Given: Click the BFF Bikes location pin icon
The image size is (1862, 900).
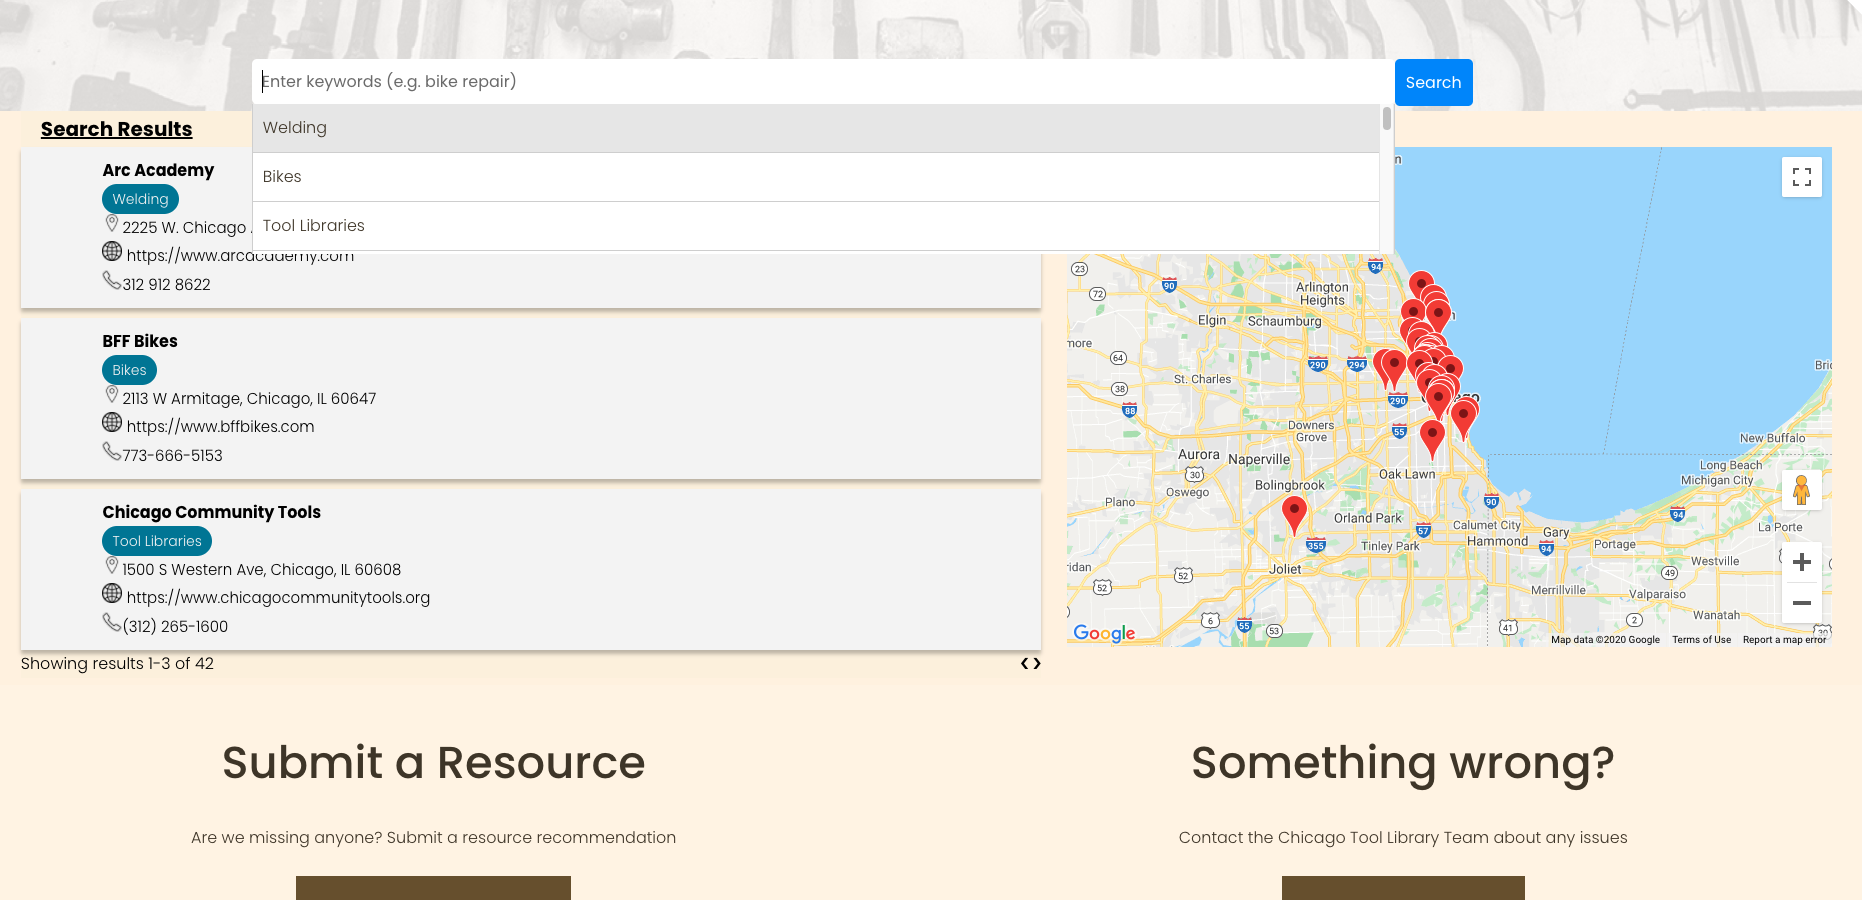Looking at the screenshot, I should (112, 395).
